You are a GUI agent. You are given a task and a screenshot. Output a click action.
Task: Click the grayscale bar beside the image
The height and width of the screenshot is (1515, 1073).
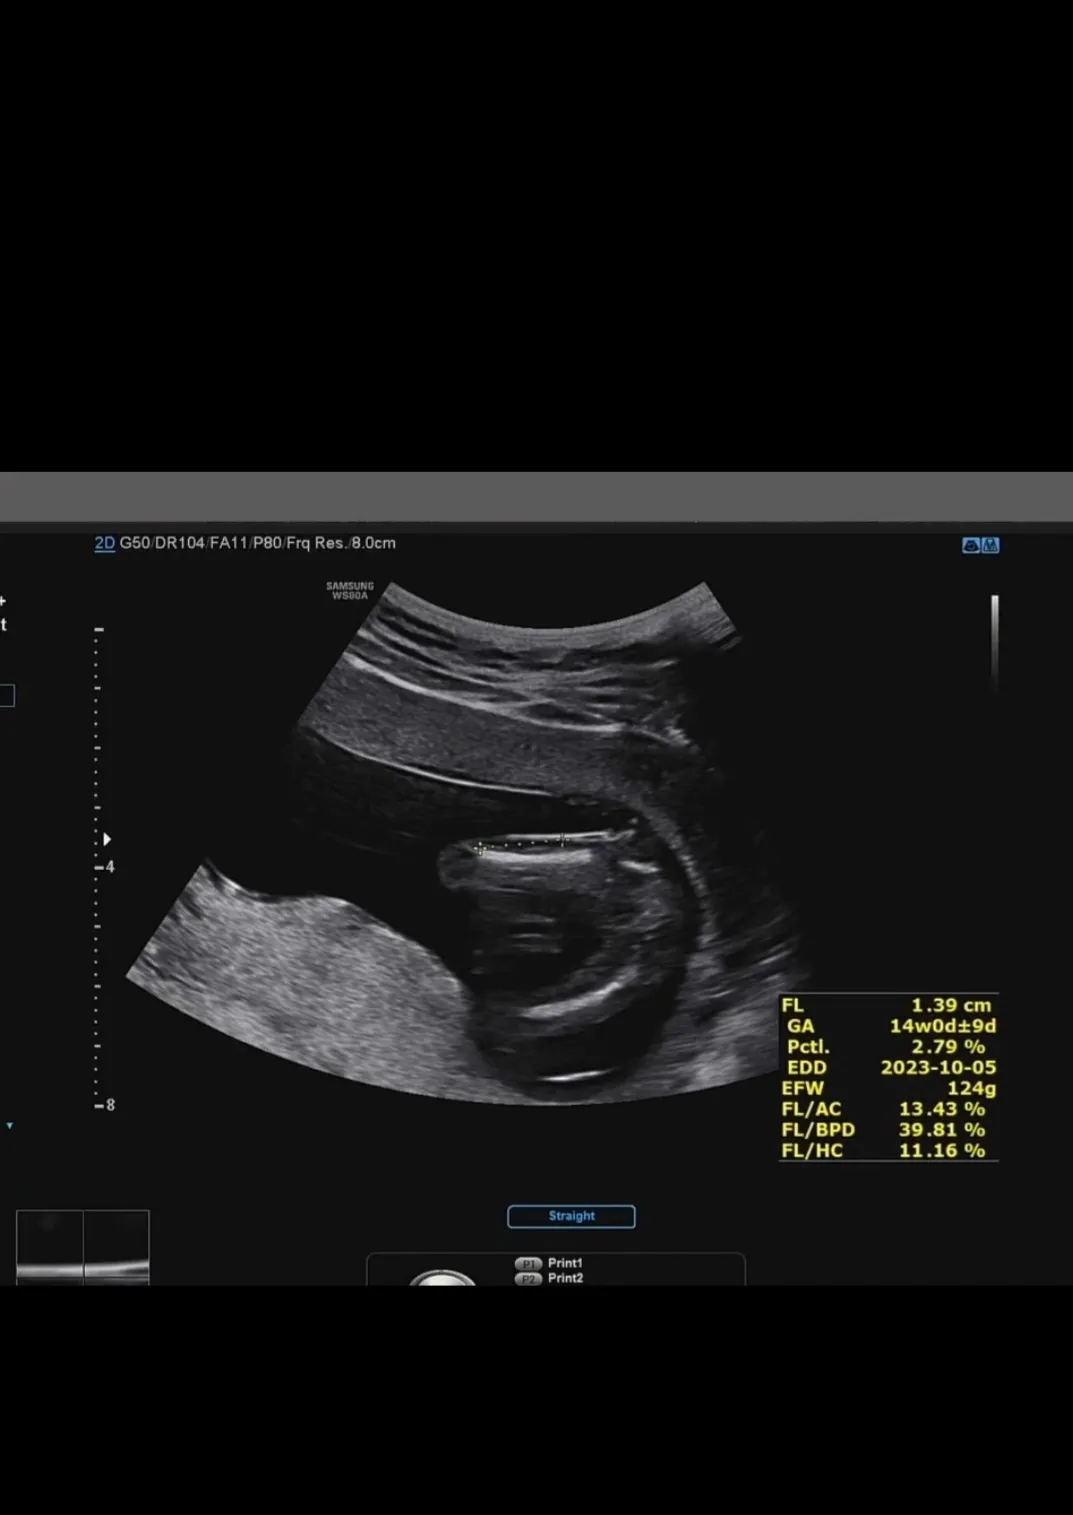click(995, 642)
